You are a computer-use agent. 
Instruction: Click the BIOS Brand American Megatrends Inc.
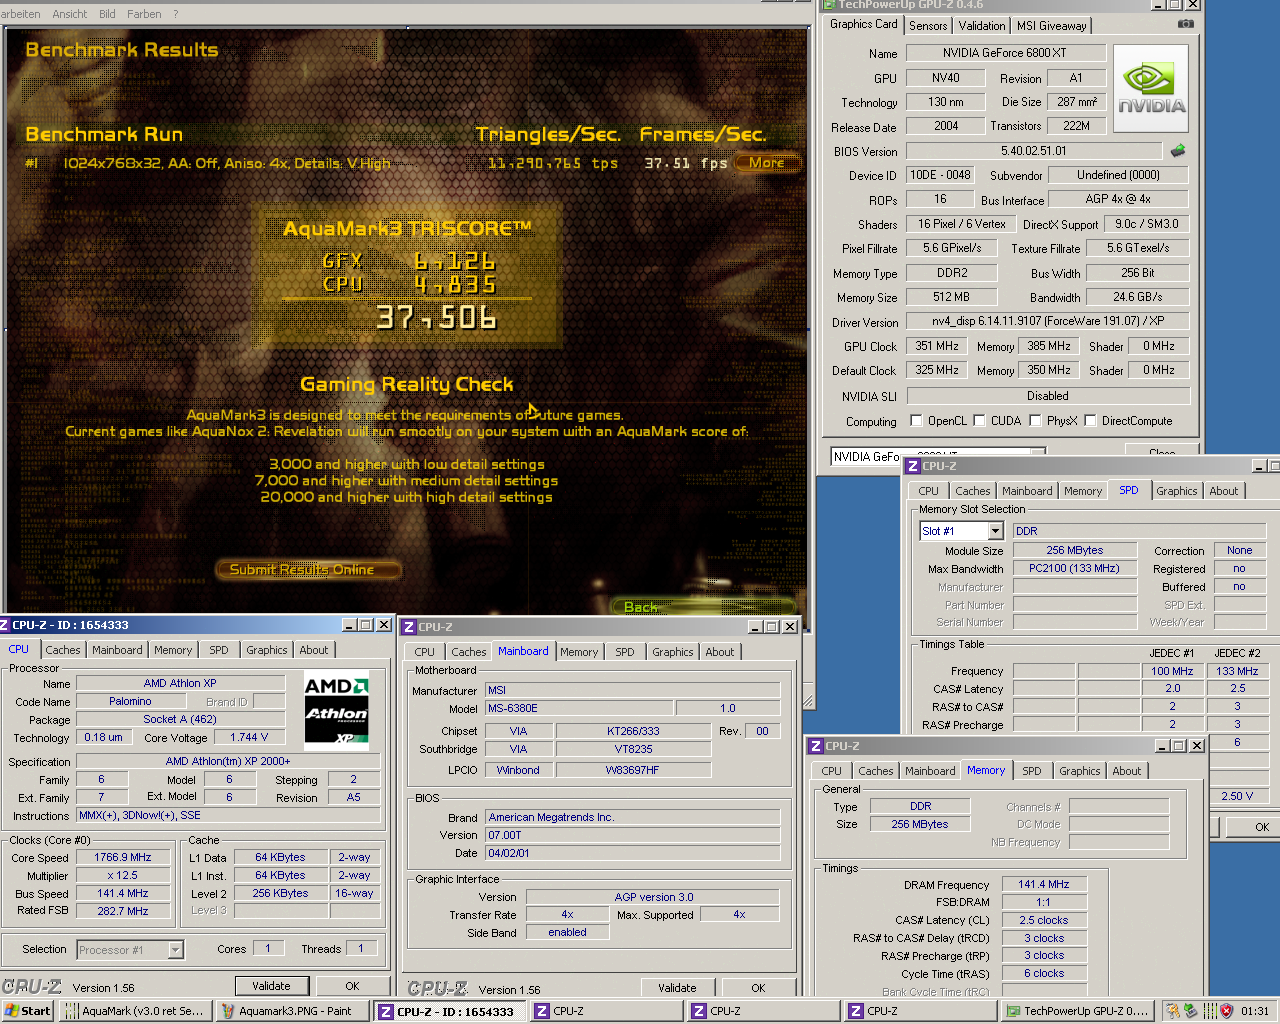632,817
